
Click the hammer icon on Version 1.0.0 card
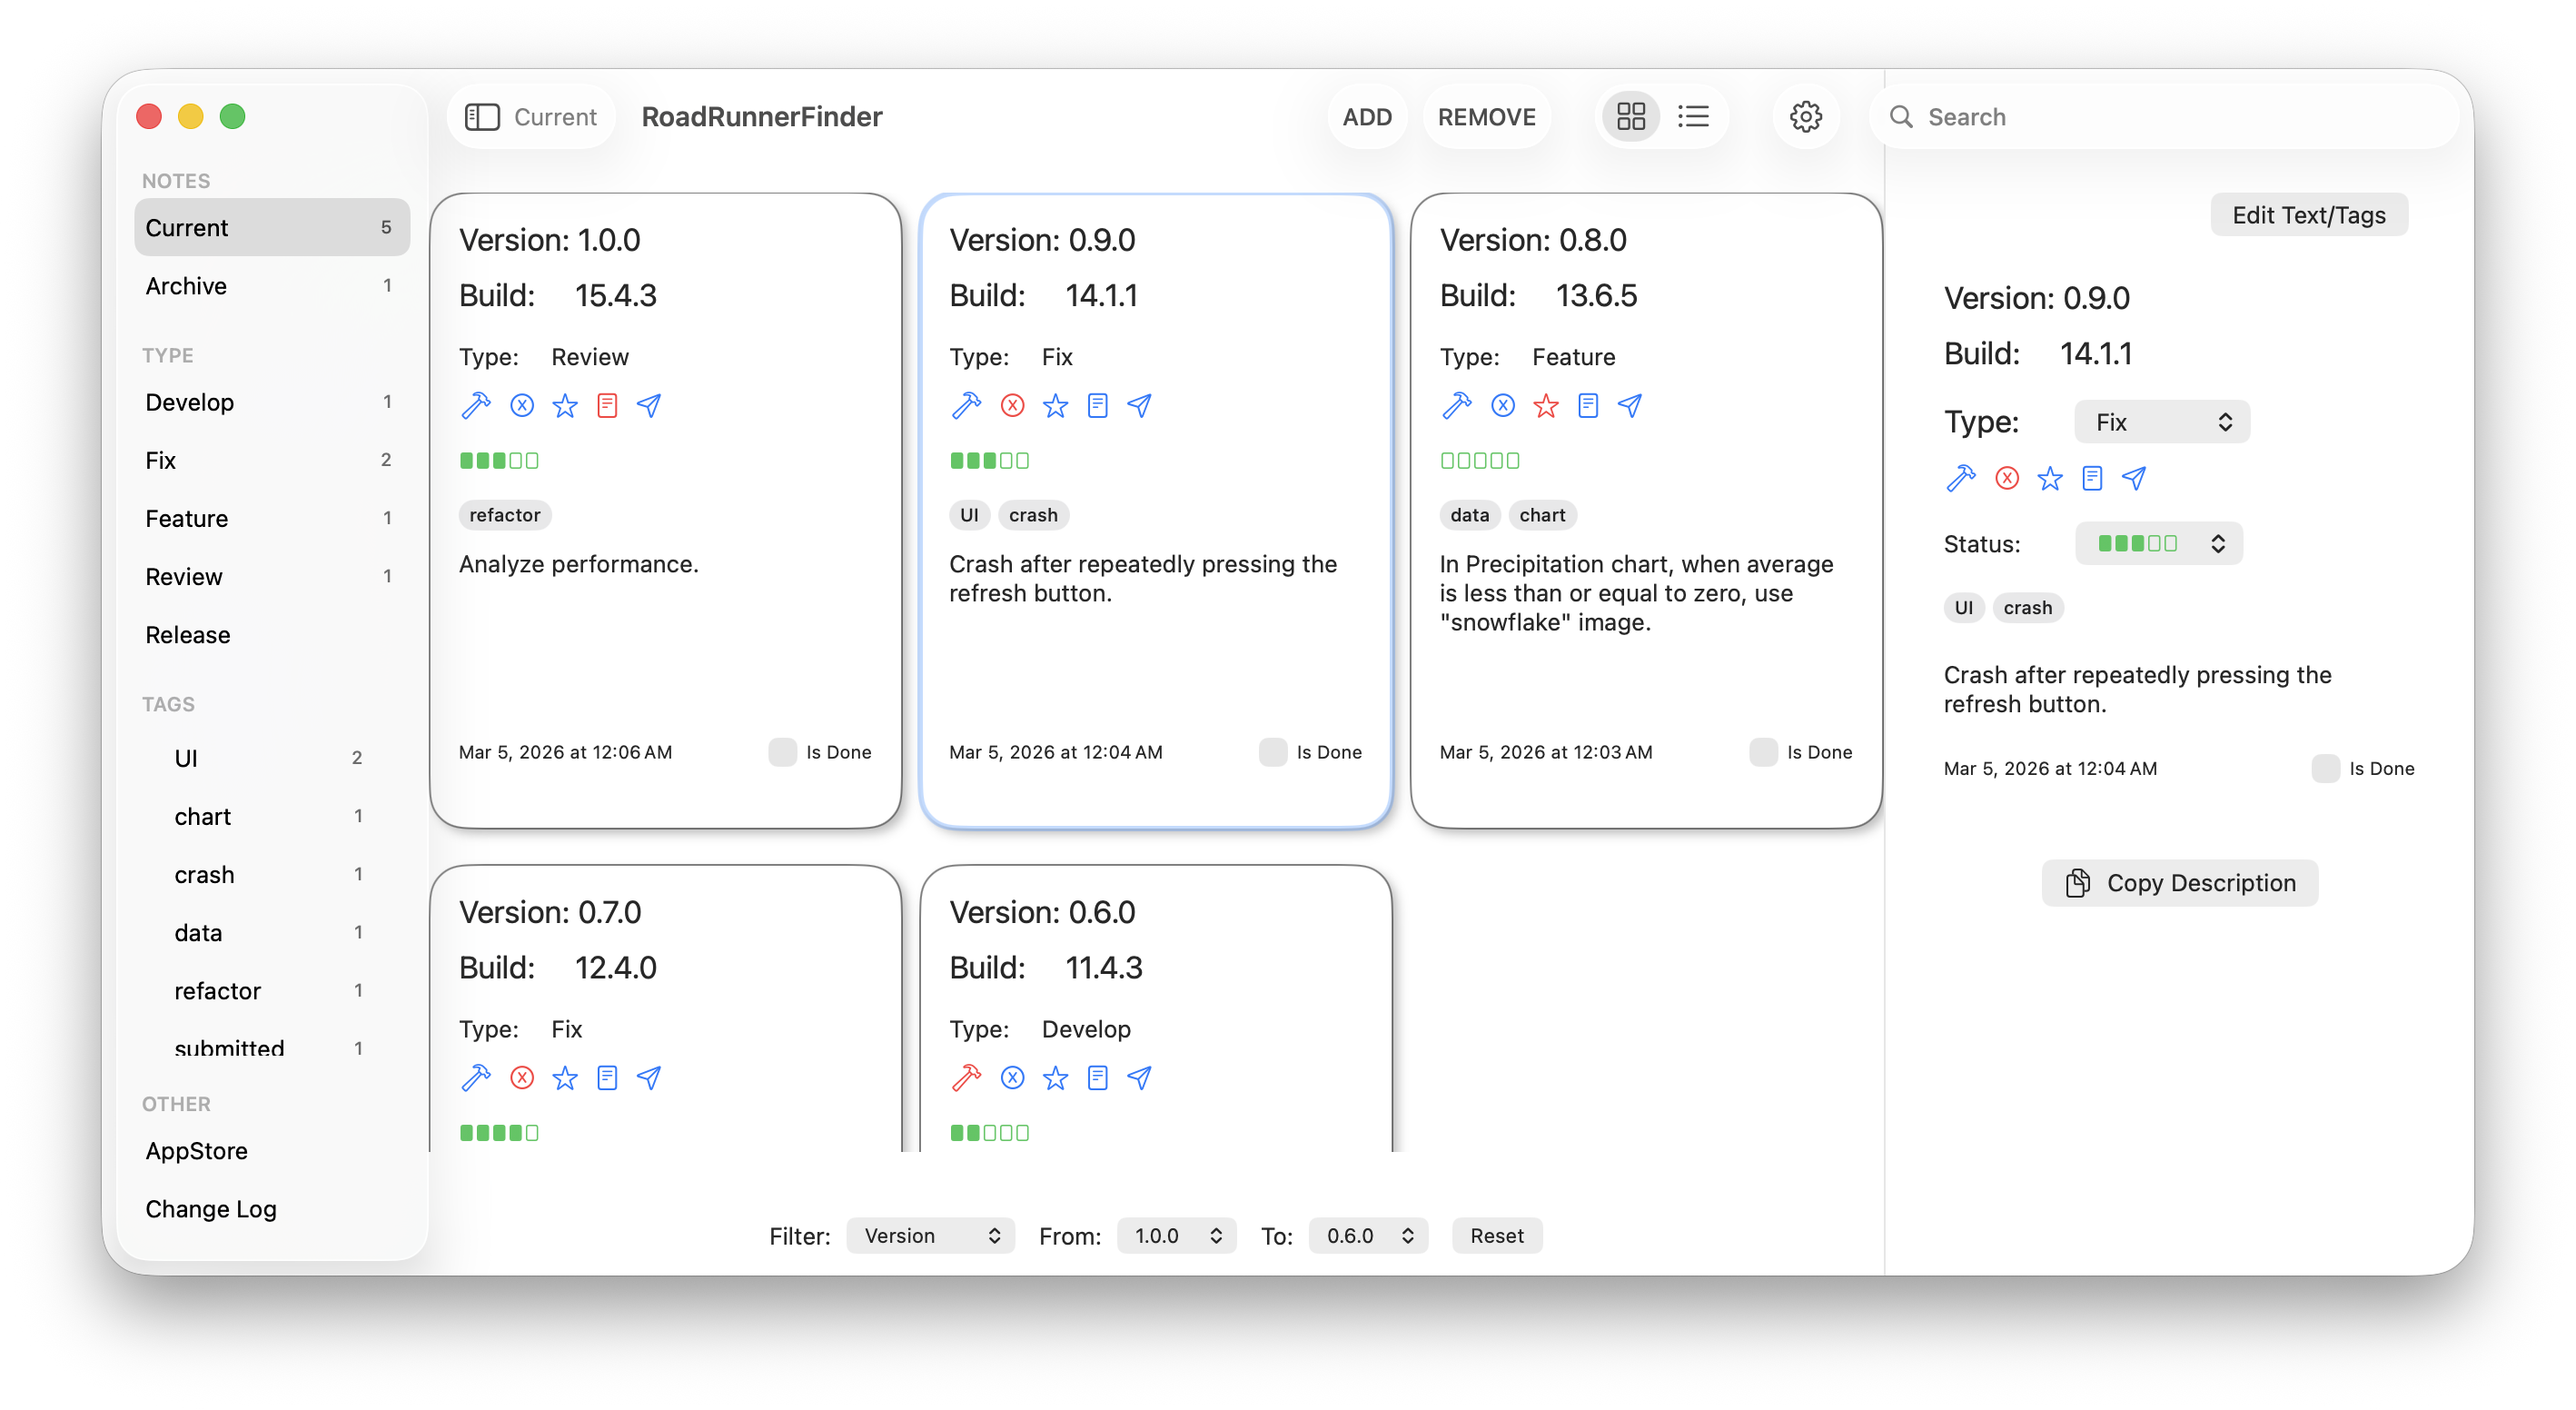coord(476,405)
